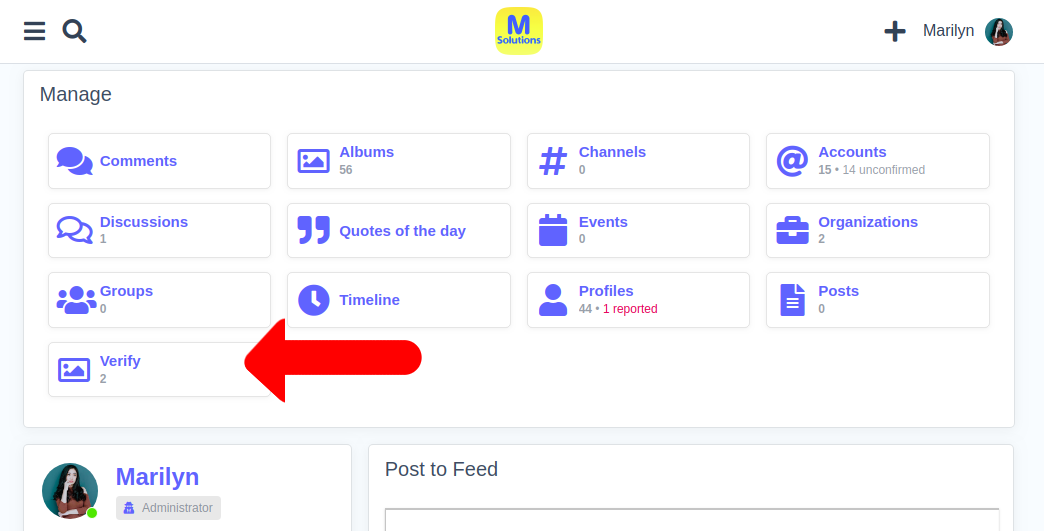Image resolution: width=1044 pixels, height=531 pixels.
Task: Click the Channels hashtag icon
Action: 553,161
